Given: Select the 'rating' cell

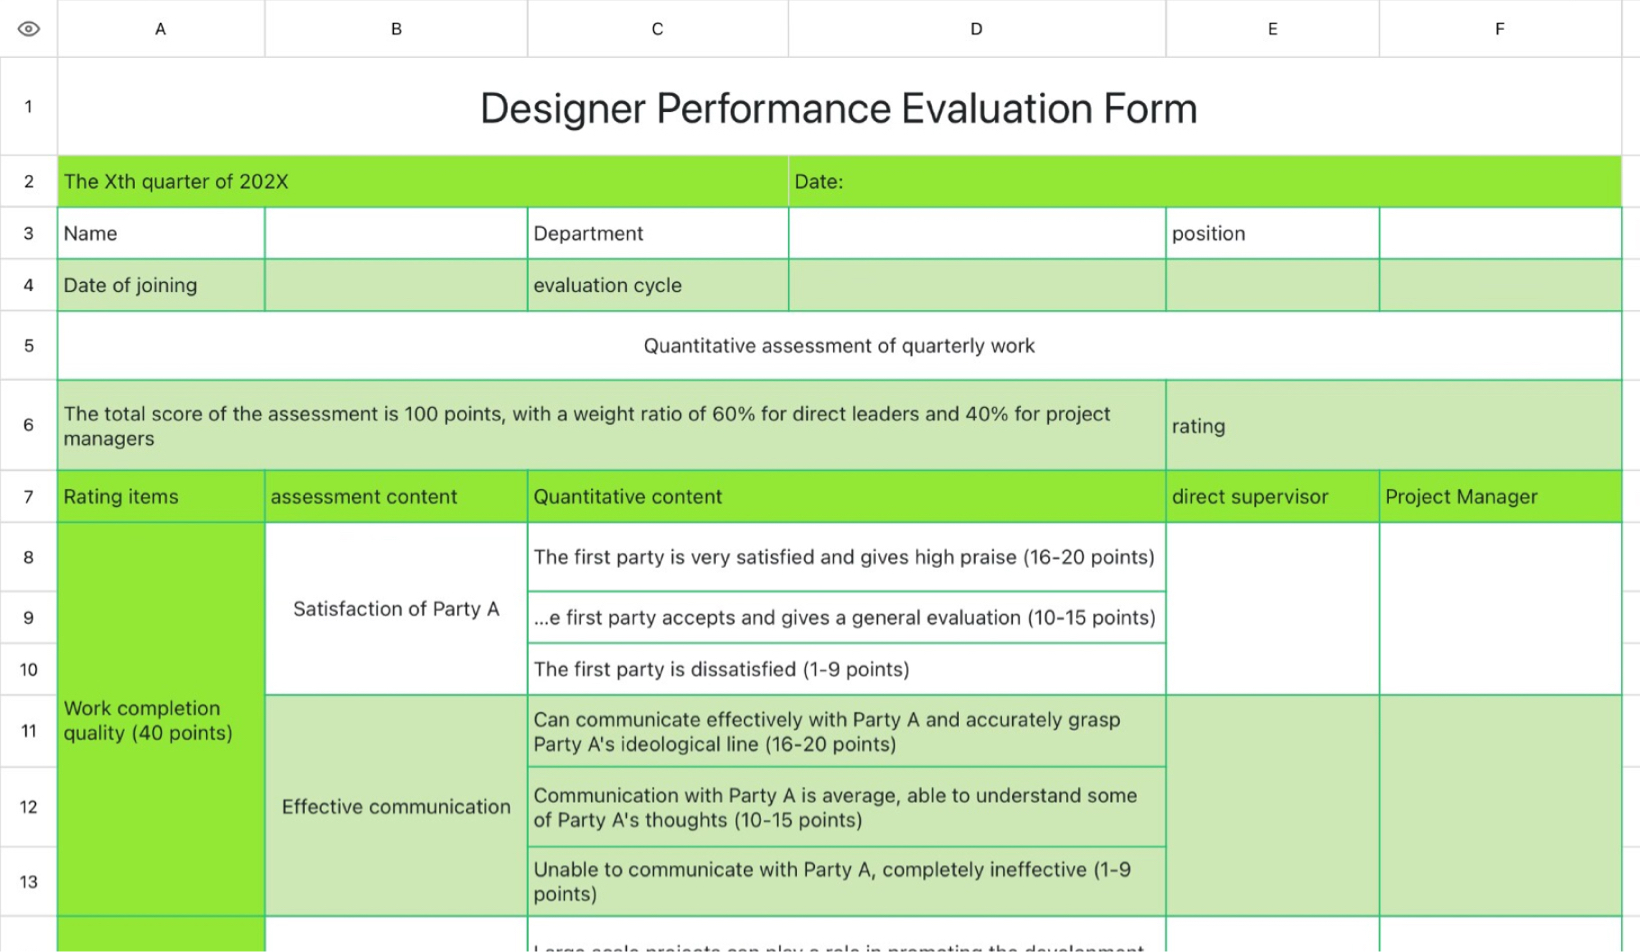Looking at the screenshot, I should pos(1394,425).
